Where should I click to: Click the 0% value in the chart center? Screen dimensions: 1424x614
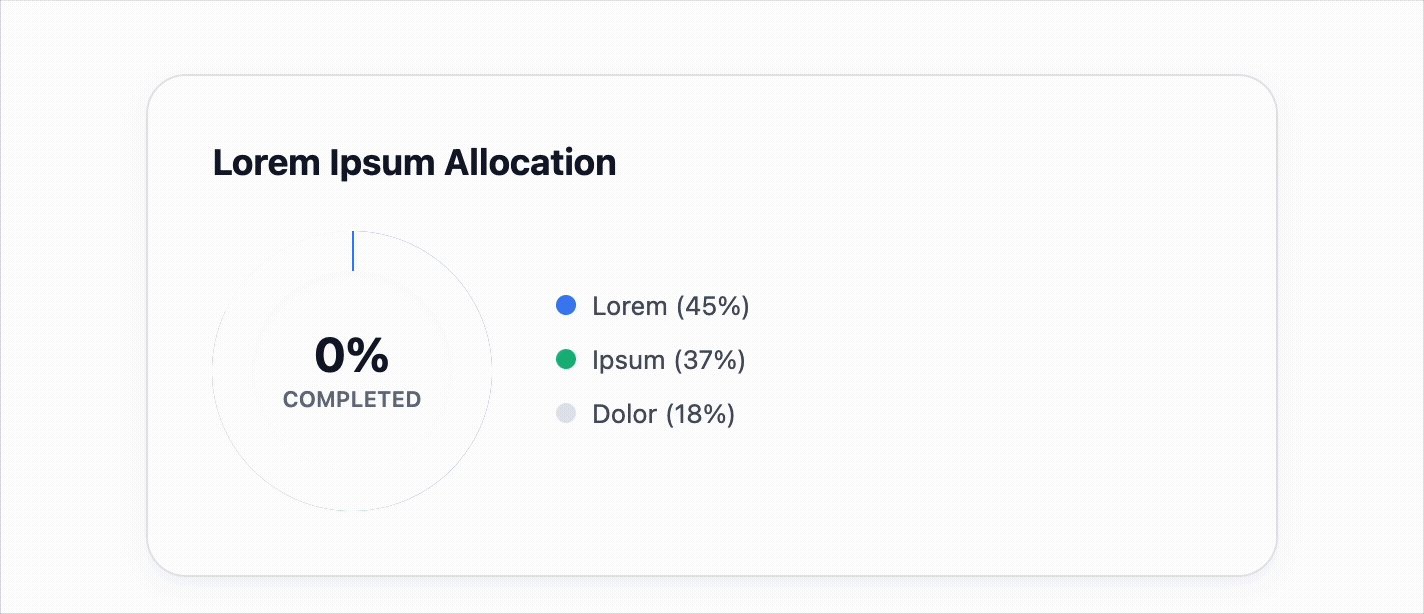pyautogui.click(x=352, y=355)
